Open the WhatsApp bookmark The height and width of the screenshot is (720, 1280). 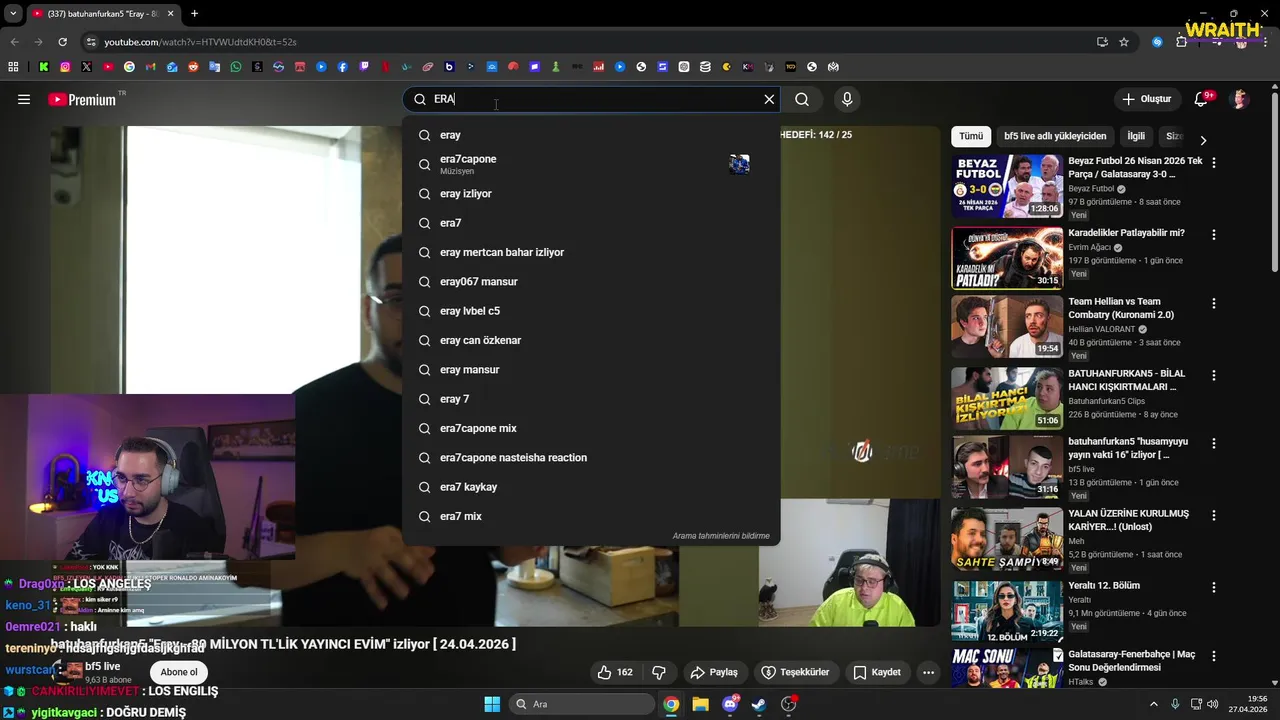coord(236,67)
